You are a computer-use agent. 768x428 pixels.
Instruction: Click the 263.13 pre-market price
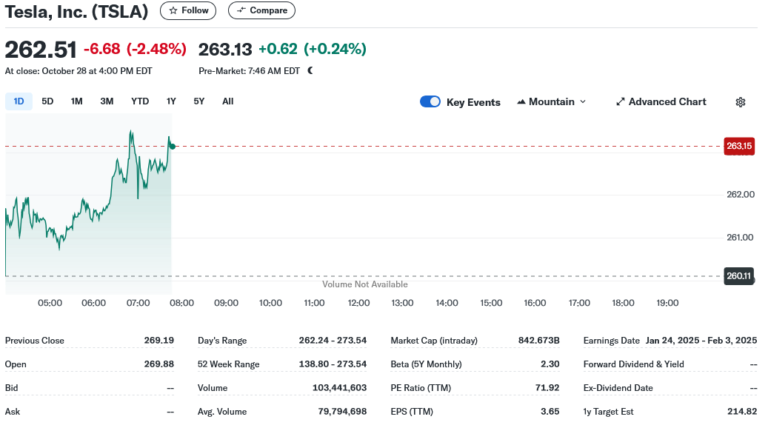[225, 49]
